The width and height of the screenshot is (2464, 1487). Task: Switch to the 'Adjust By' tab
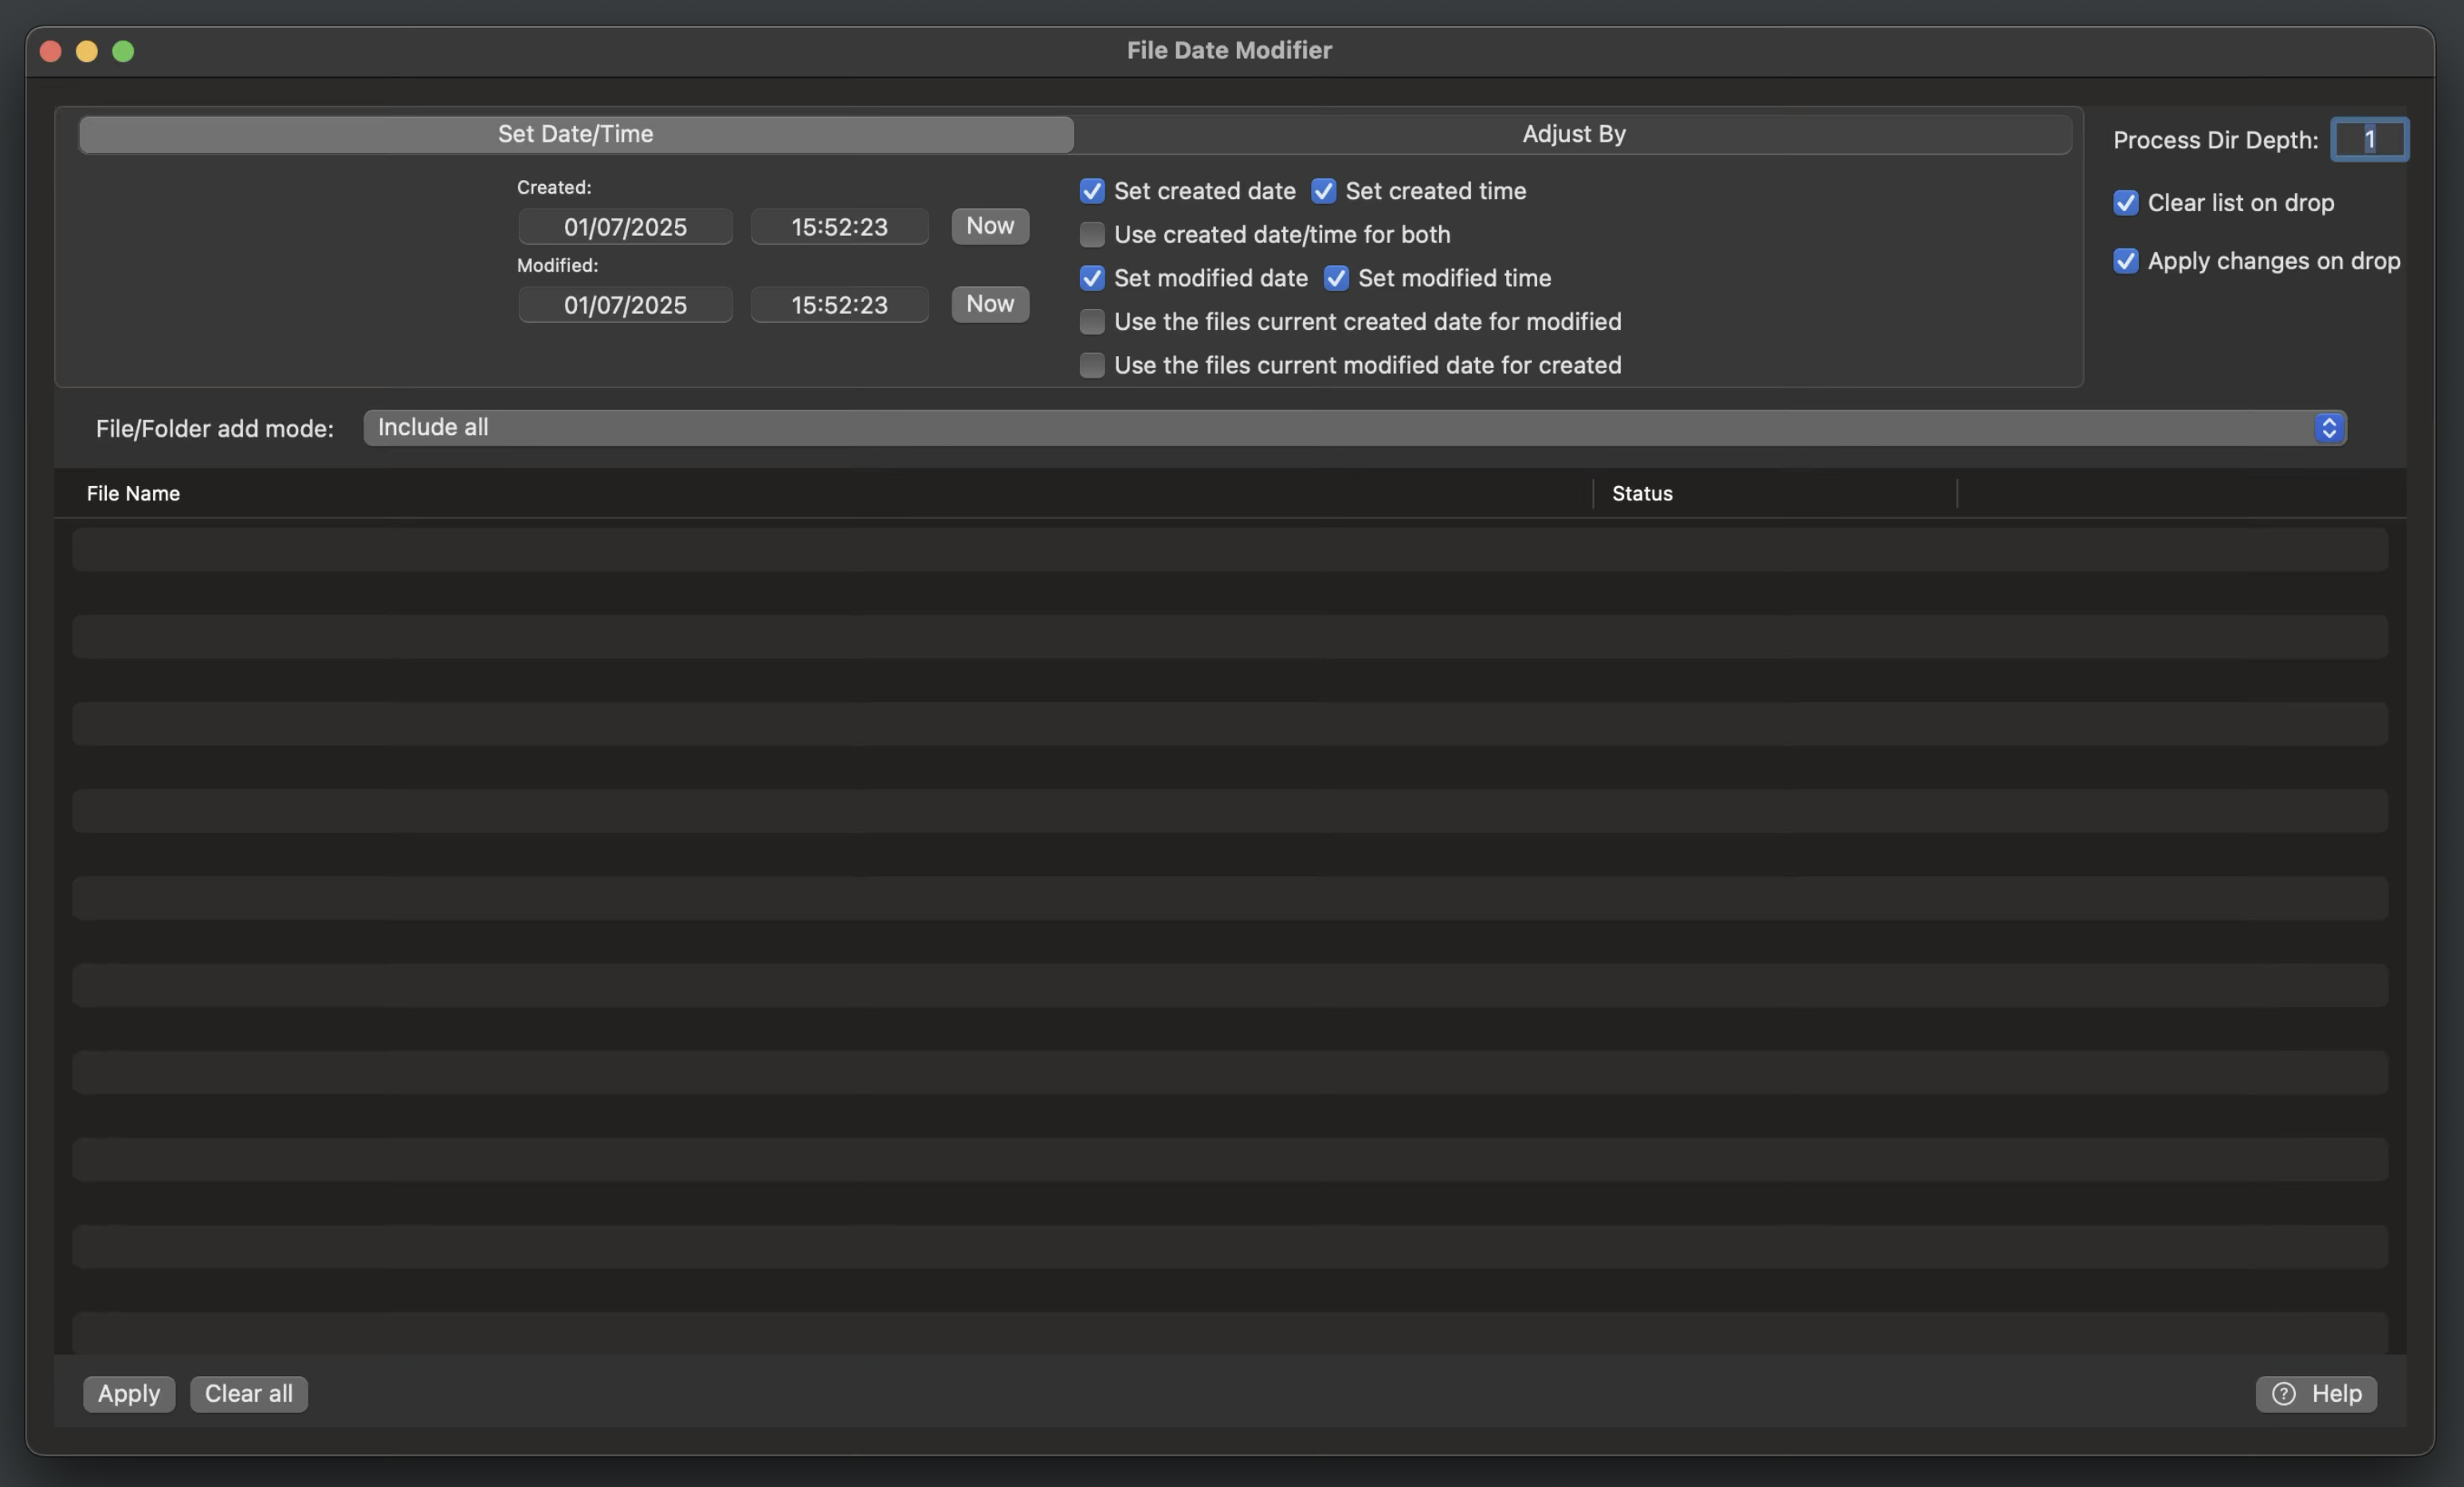point(1572,133)
